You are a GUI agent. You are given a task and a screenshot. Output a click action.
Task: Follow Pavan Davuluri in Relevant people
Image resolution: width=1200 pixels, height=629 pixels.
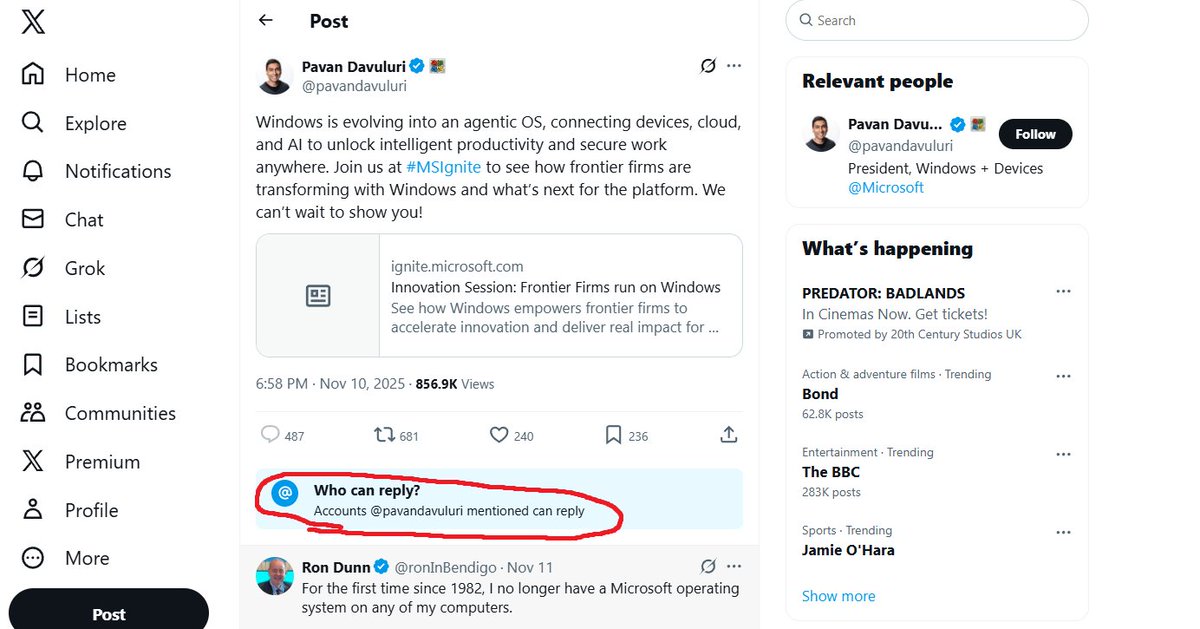pyautogui.click(x=1035, y=134)
